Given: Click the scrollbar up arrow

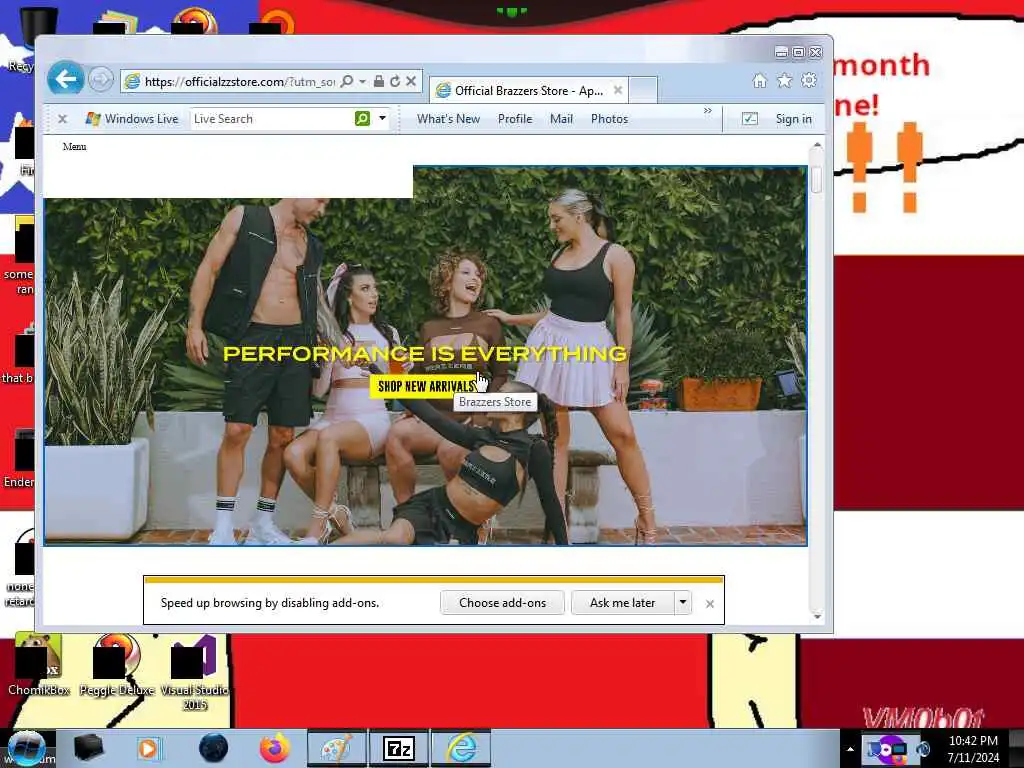Looking at the screenshot, I should tap(817, 146).
